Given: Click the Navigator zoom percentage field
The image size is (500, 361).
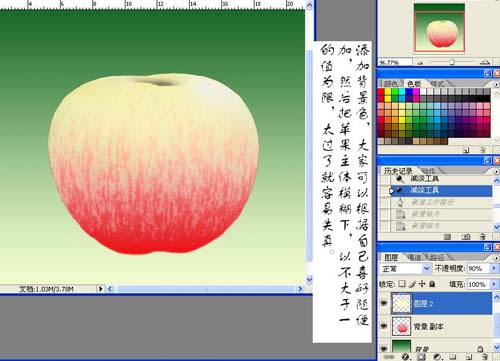Looking at the screenshot, I should [x=395, y=62].
